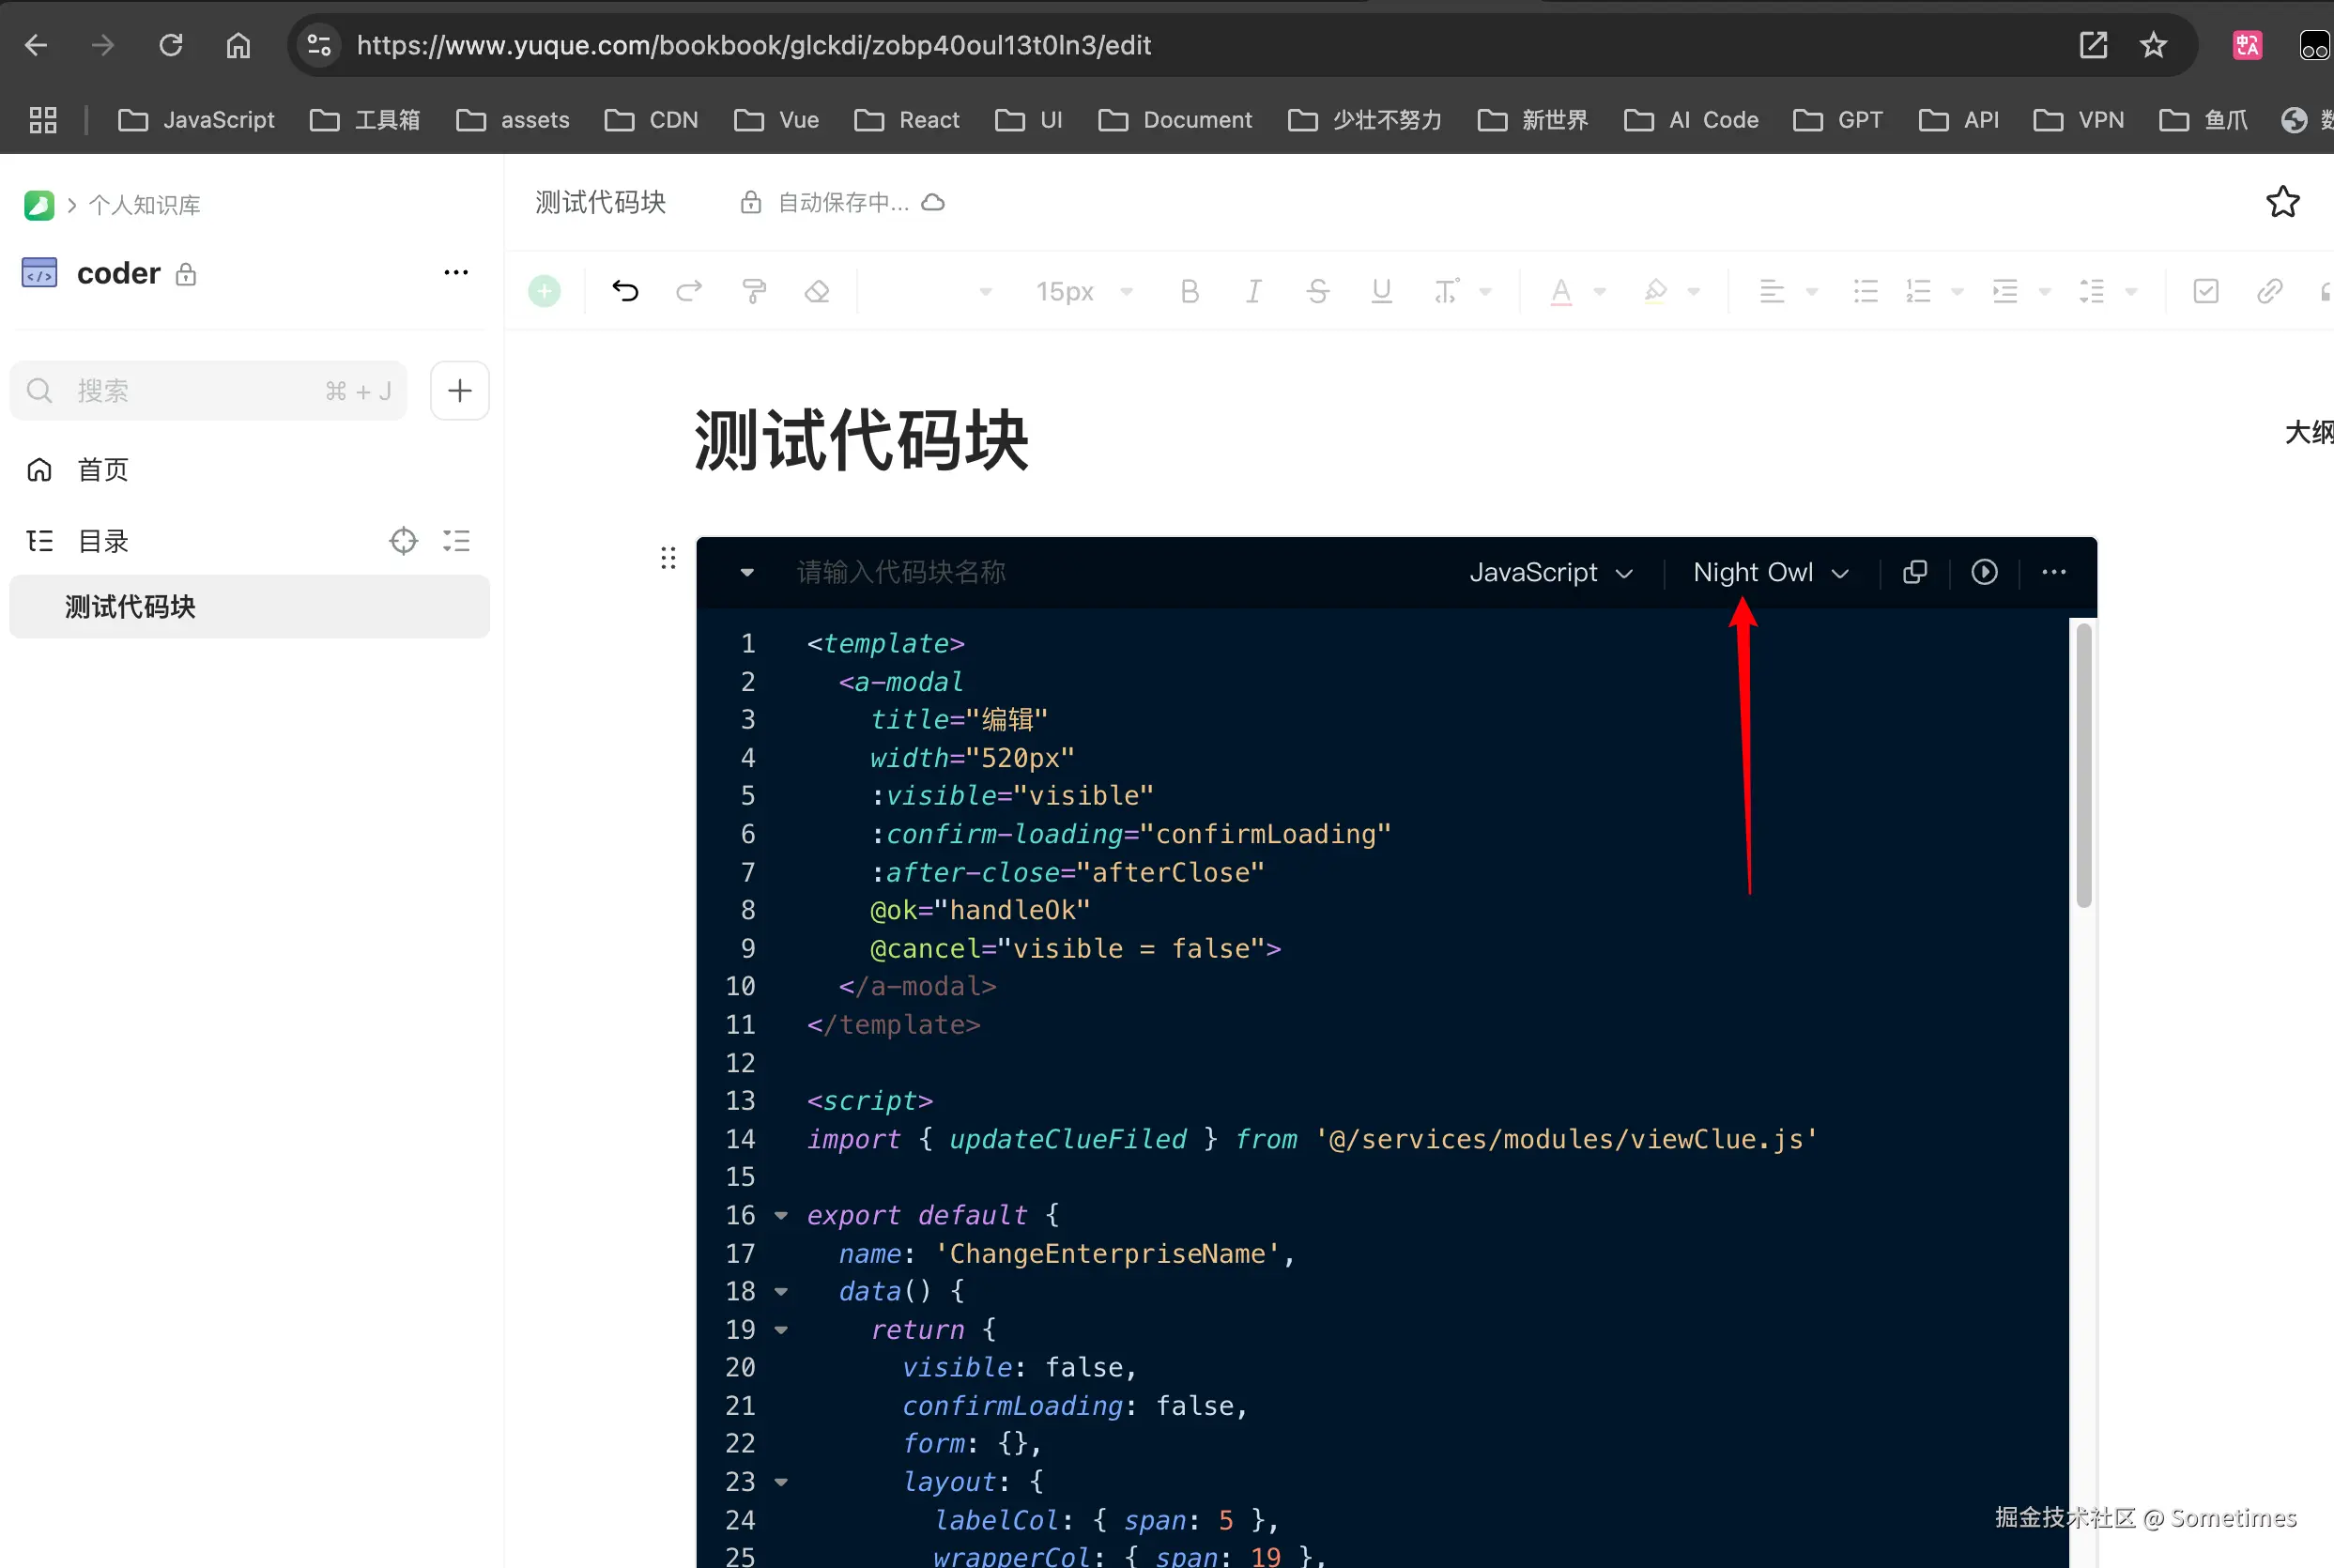Open the 目录 section in the sidebar
This screenshot has width=2334, height=1568.
click(103, 540)
